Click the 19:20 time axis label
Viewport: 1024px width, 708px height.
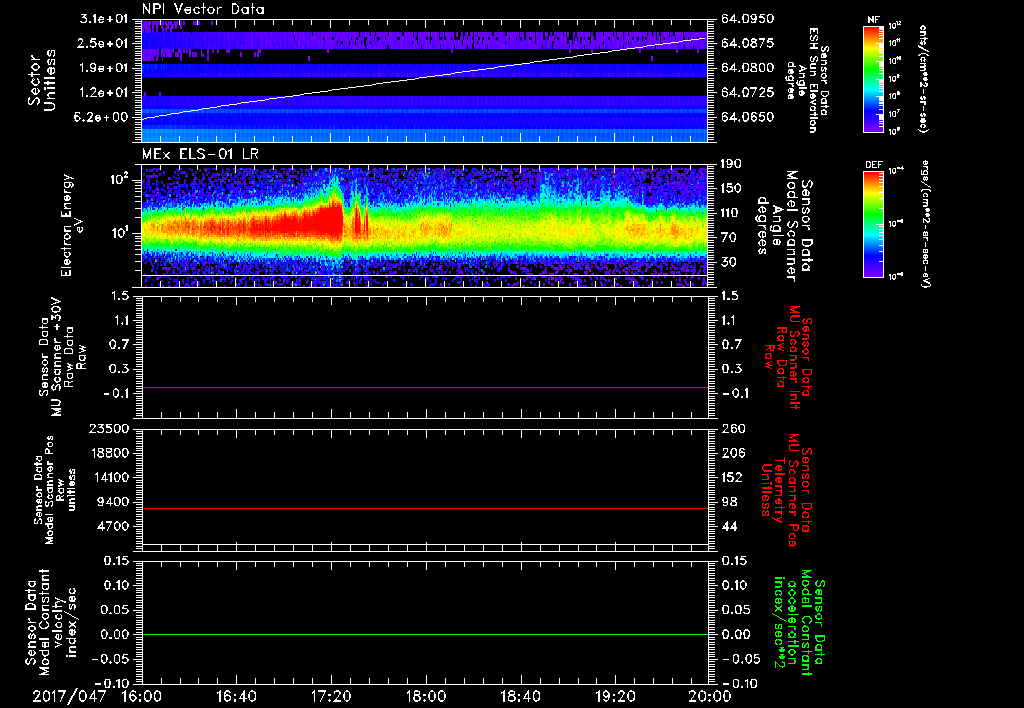point(615,696)
